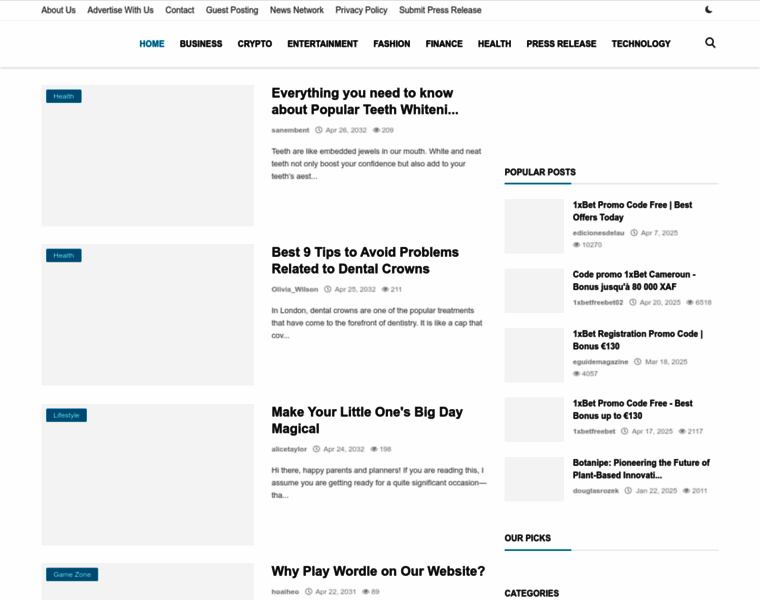The image size is (760, 600).
Task: Go to Advertise With Us
Action: [120, 10]
